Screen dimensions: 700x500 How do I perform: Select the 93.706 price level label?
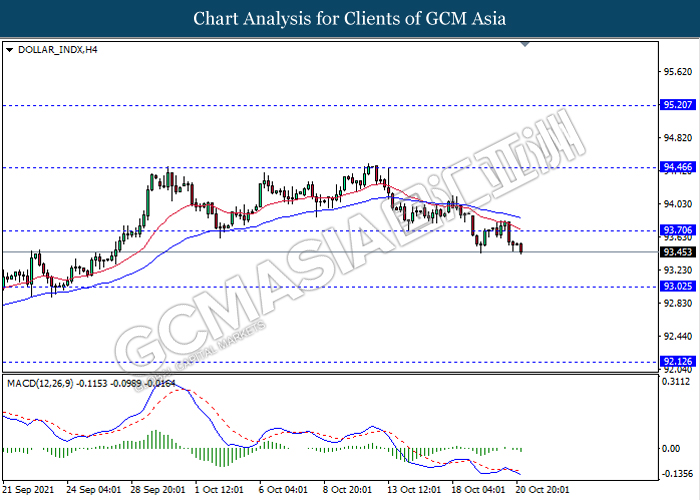coord(678,230)
